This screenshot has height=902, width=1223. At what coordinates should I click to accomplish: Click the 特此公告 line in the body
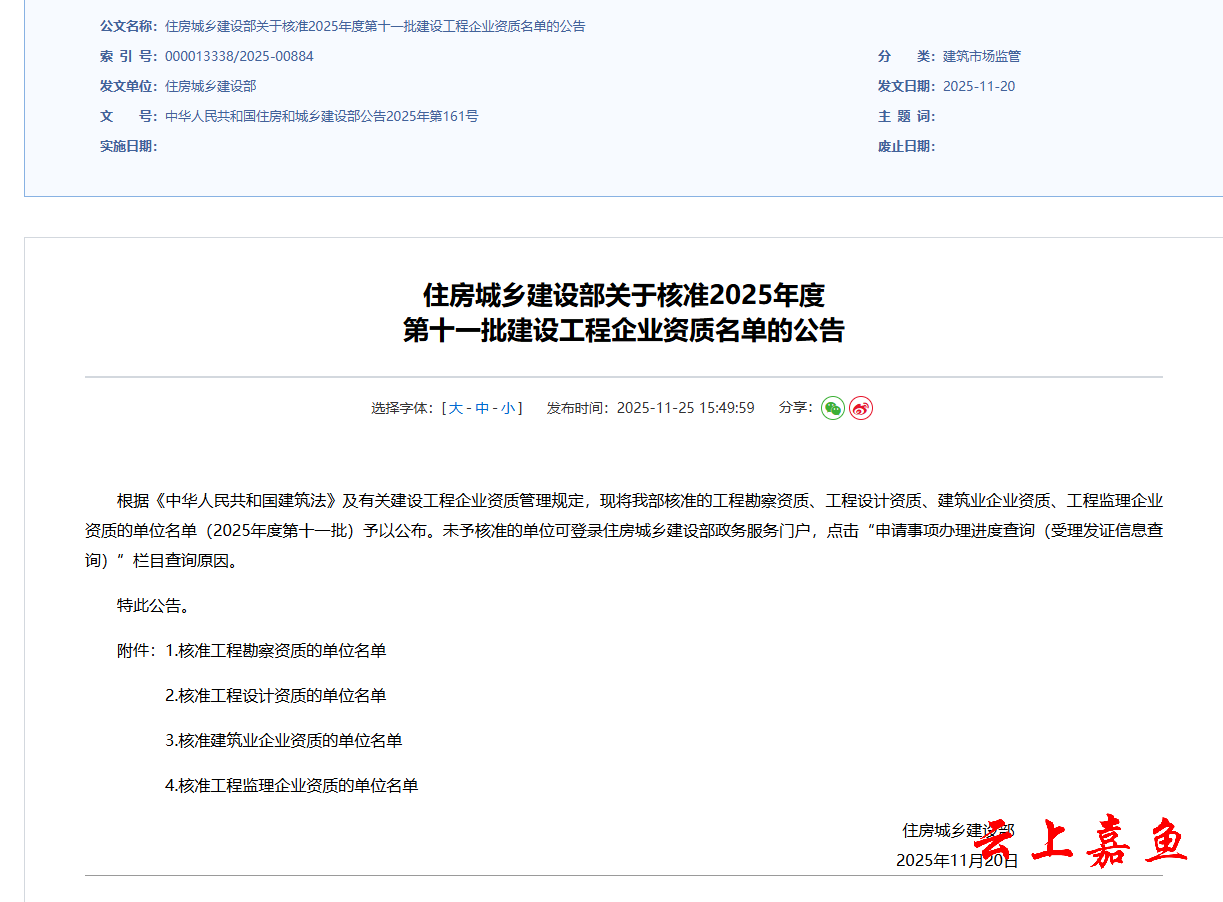(154, 606)
